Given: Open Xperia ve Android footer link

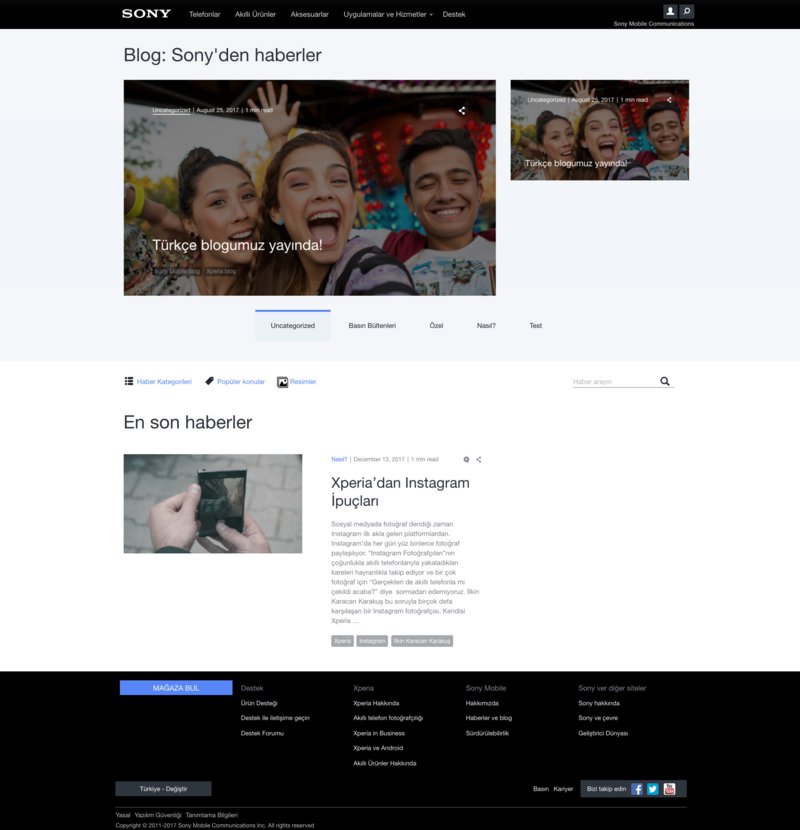Looking at the screenshot, I should [378, 748].
